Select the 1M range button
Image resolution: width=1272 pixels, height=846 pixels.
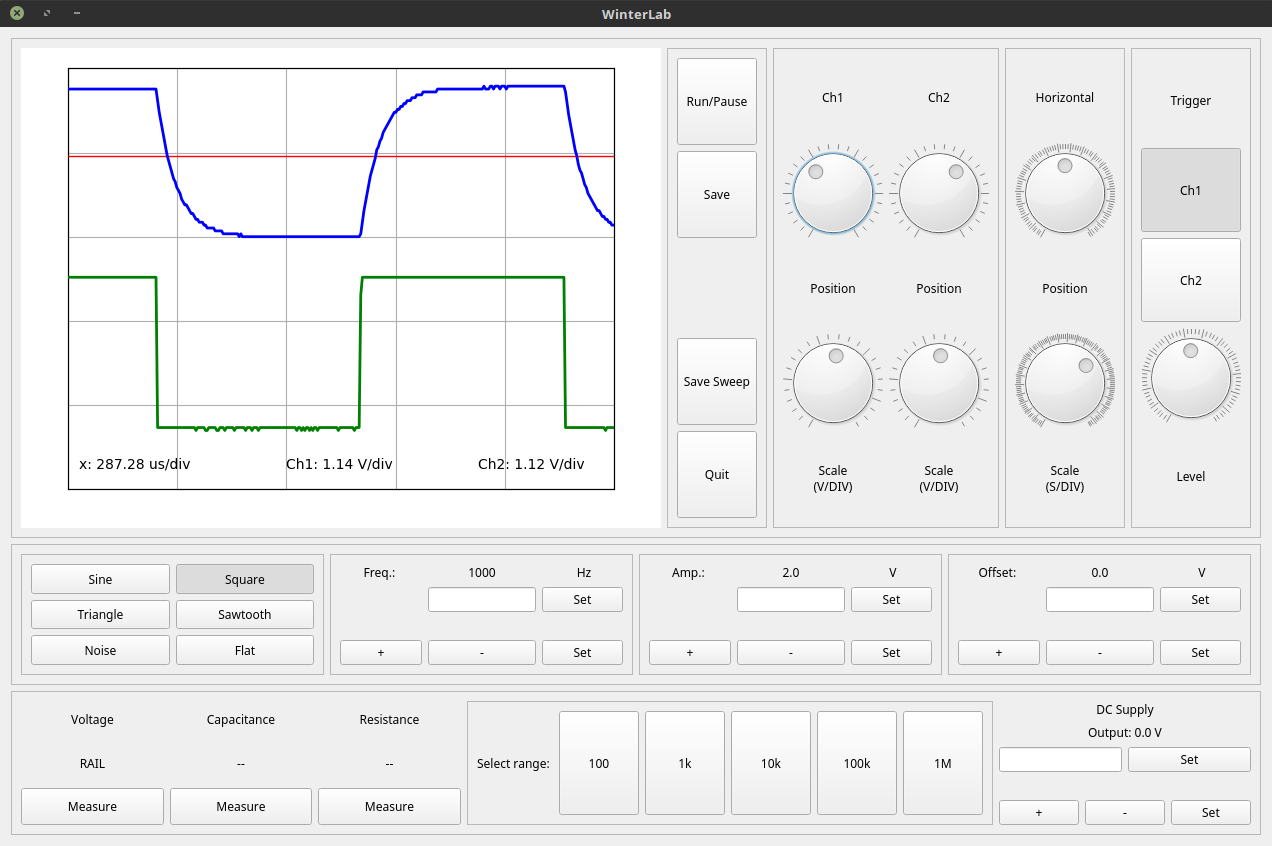[x=942, y=763]
